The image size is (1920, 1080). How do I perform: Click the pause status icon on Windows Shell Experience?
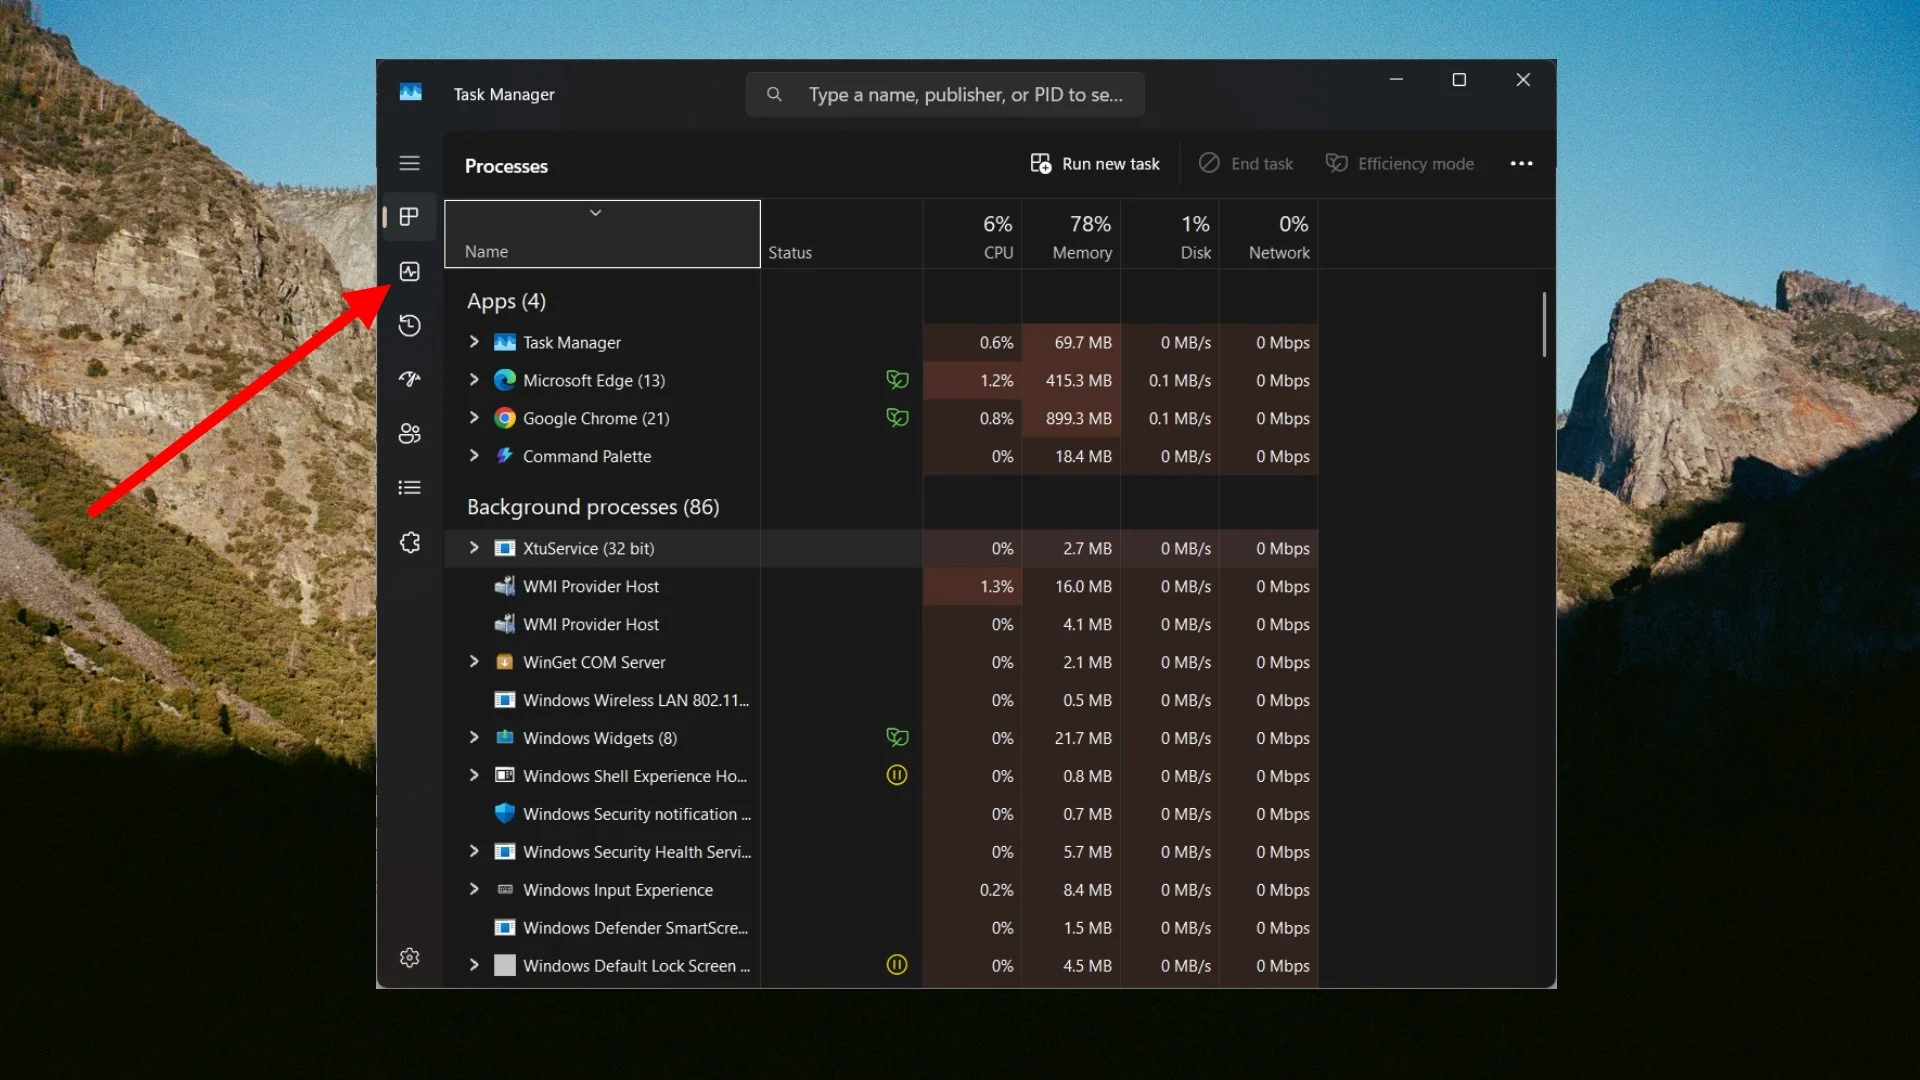(x=896, y=775)
